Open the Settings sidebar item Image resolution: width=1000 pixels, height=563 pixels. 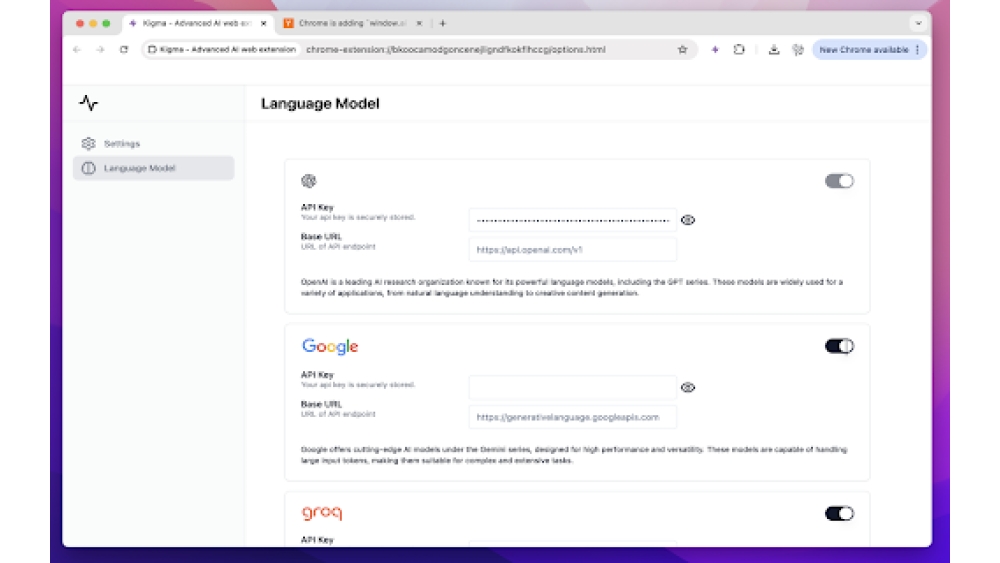point(153,143)
